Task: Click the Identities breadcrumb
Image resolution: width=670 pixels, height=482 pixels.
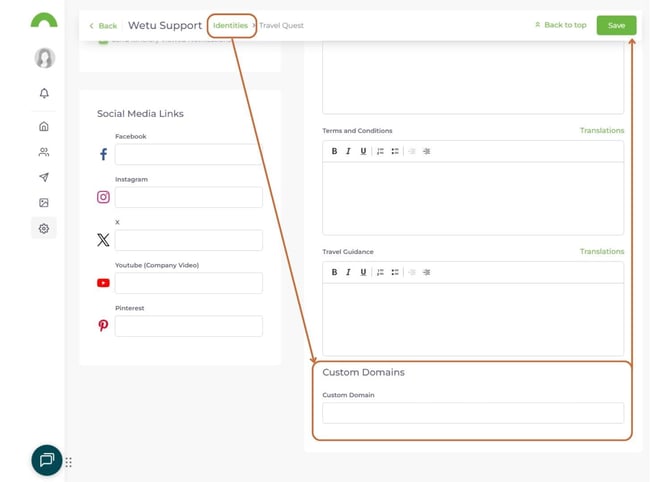Action: pyautogui.click(x=230, y=25)
